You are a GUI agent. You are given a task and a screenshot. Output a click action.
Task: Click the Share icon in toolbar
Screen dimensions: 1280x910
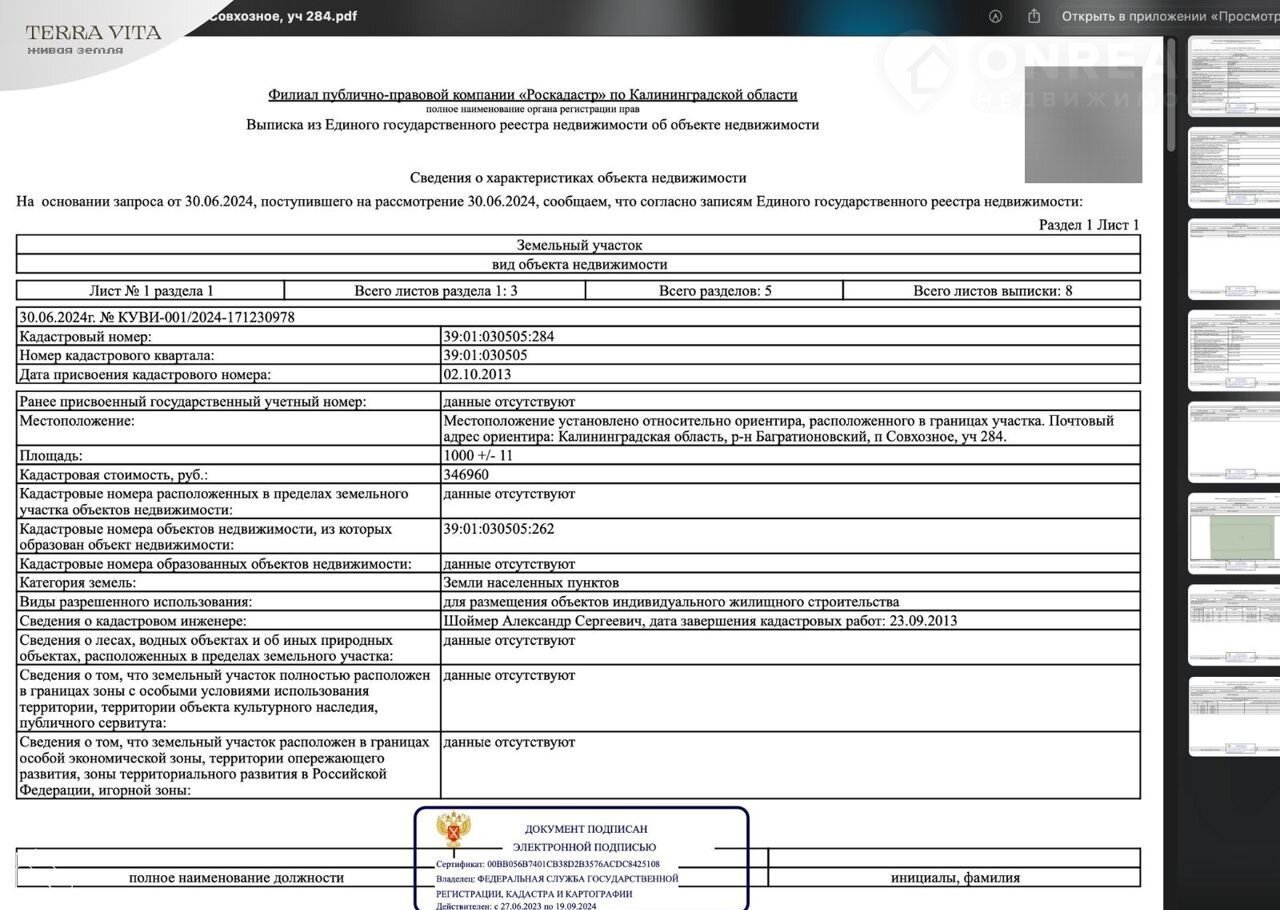coord(1034,16)
